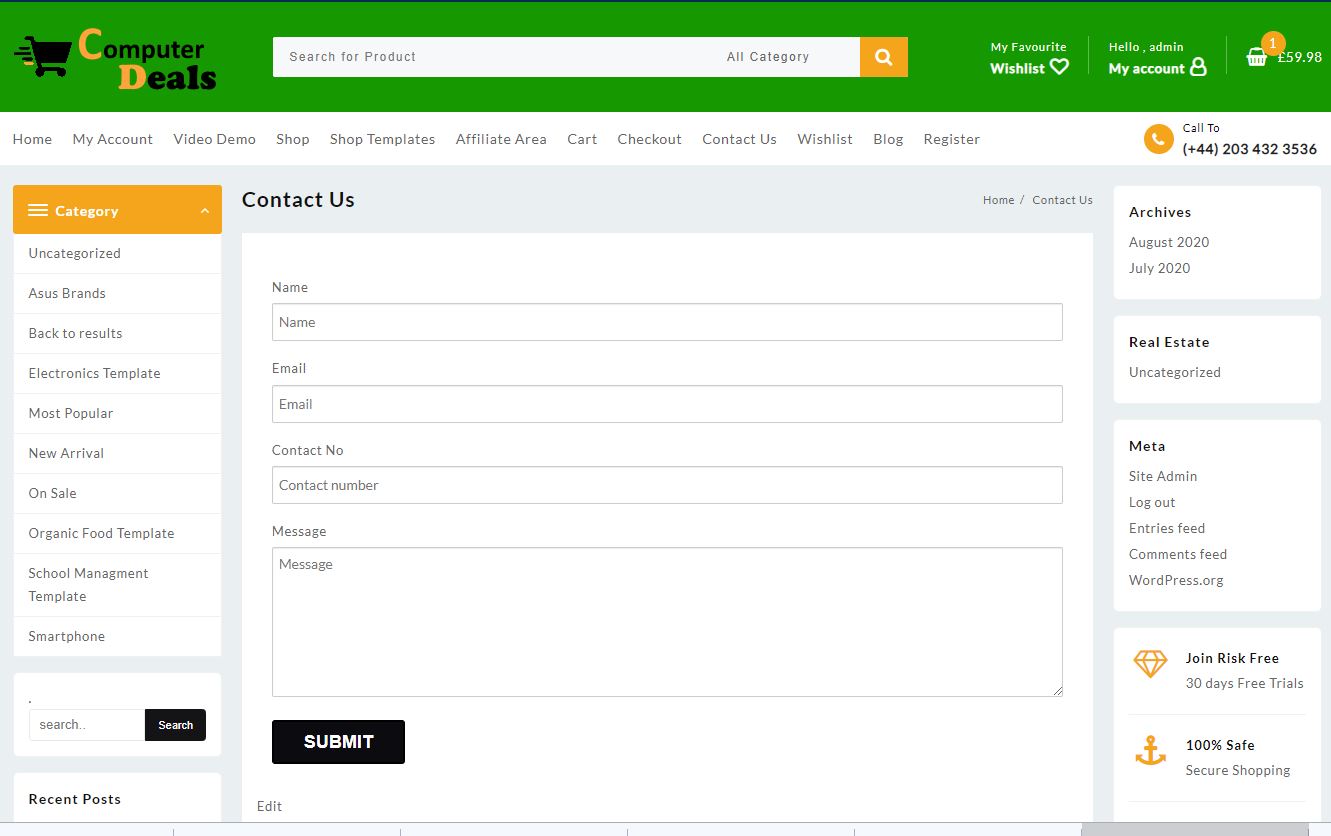This screenshot has height=836, width=1331.
Task: Click into the Email input field
Action: (666, 404)
